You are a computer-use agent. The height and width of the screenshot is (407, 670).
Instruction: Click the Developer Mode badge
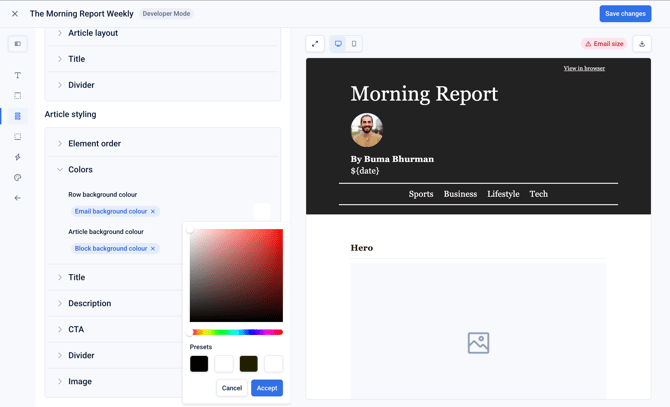(166, 14)
